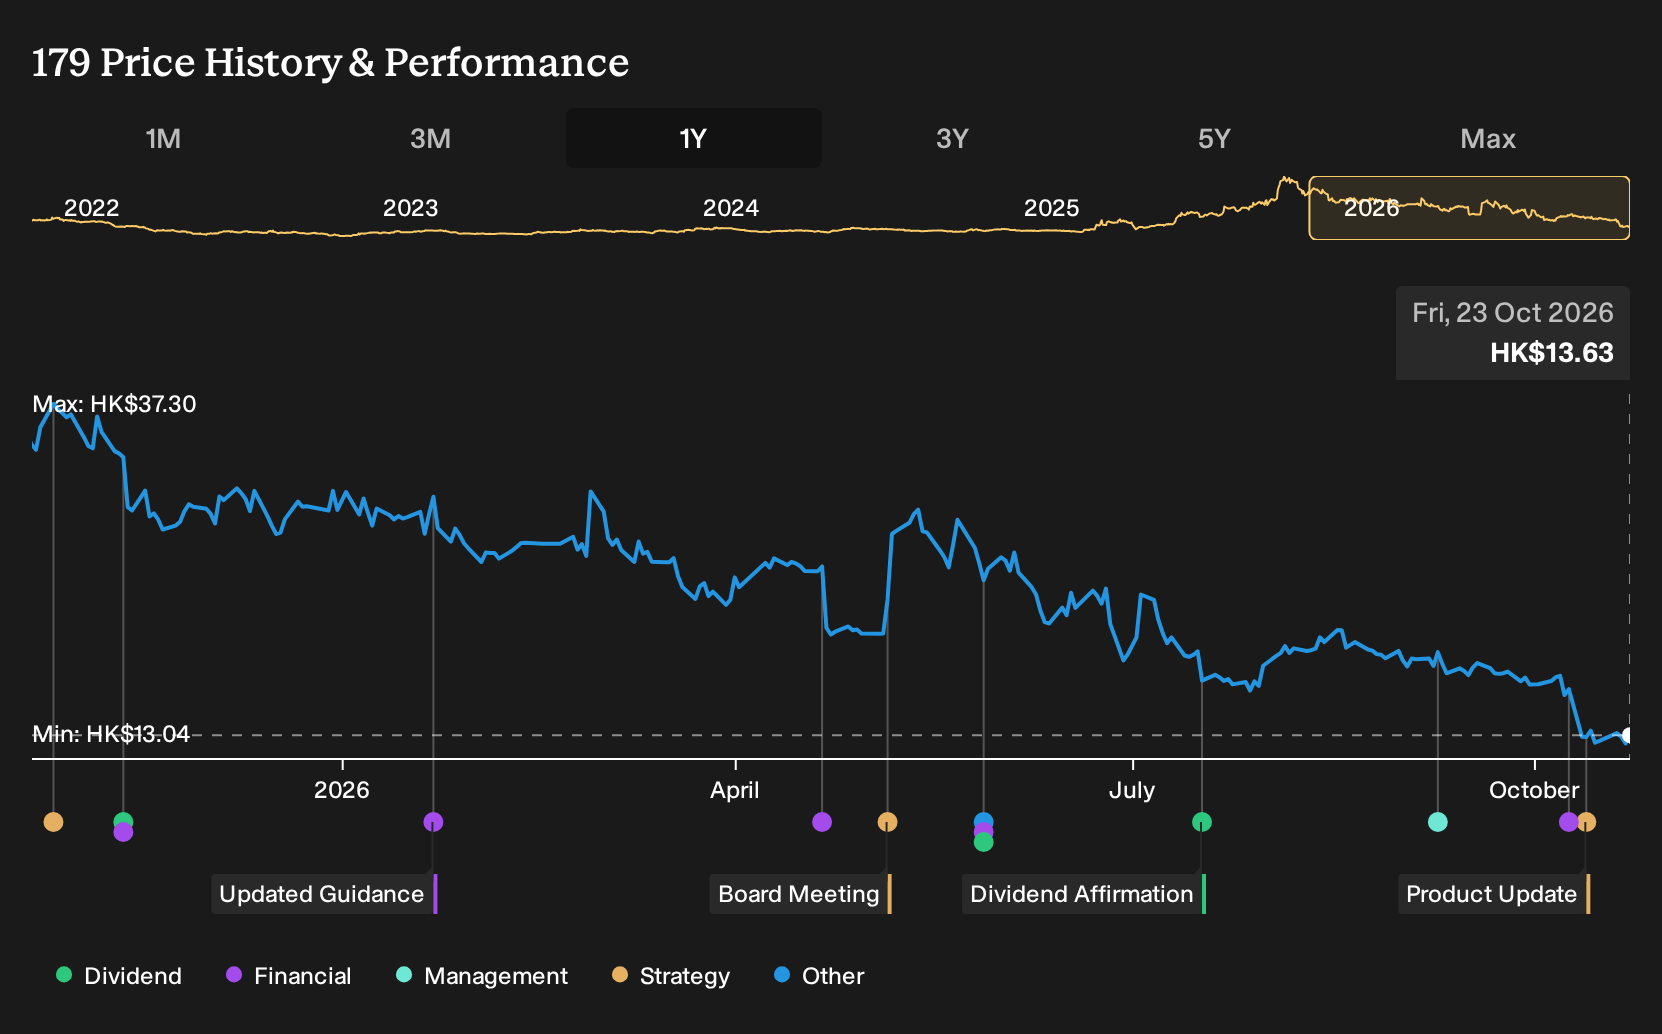Click purple Financial marker beside the October Strategy marker
The width and height of the screenshot is (1662, 1034).
pyautogui.click(x=1568, y=822)
